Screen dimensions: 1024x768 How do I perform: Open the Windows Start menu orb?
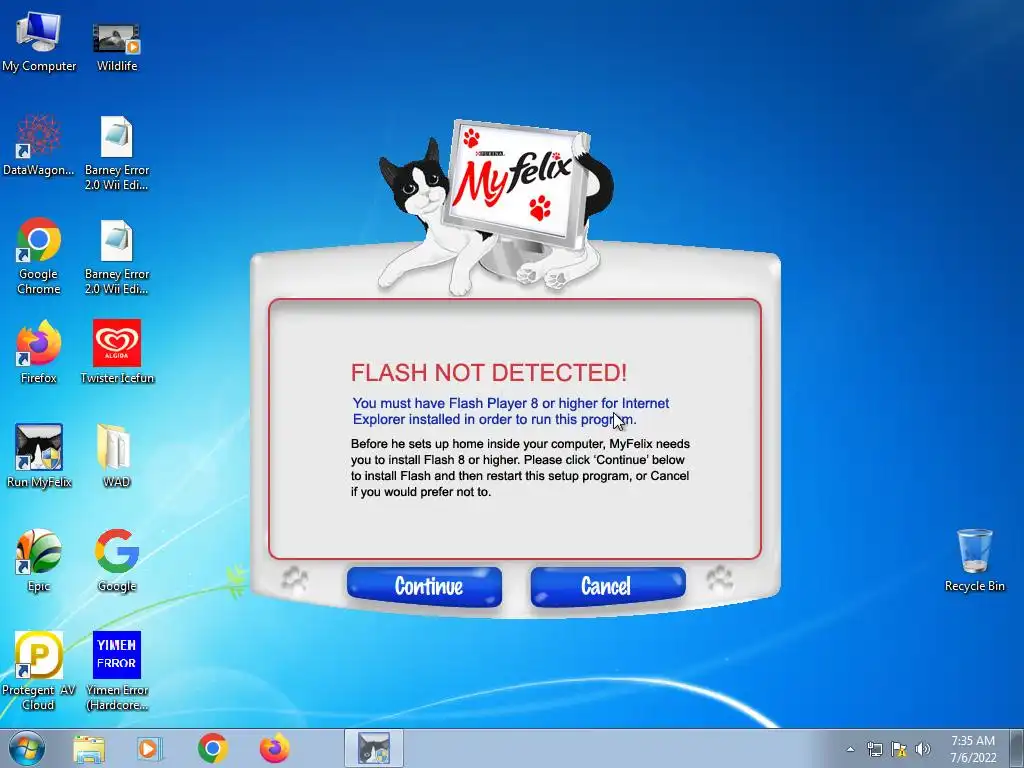[x=27, y=748]
